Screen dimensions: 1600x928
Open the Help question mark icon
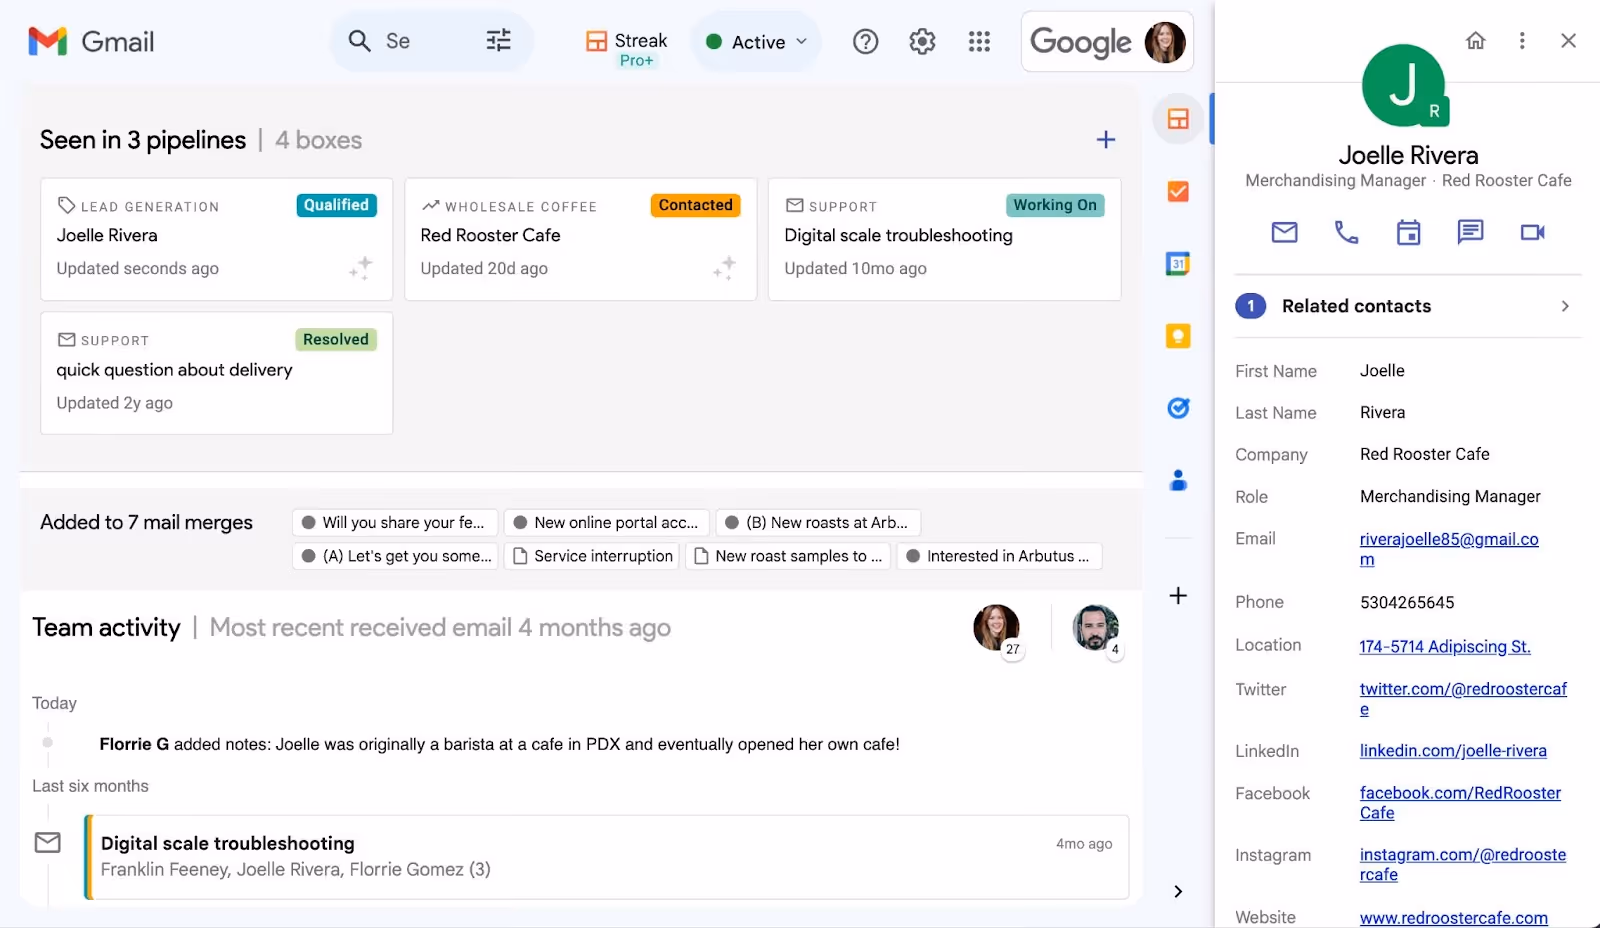[865, 41]
